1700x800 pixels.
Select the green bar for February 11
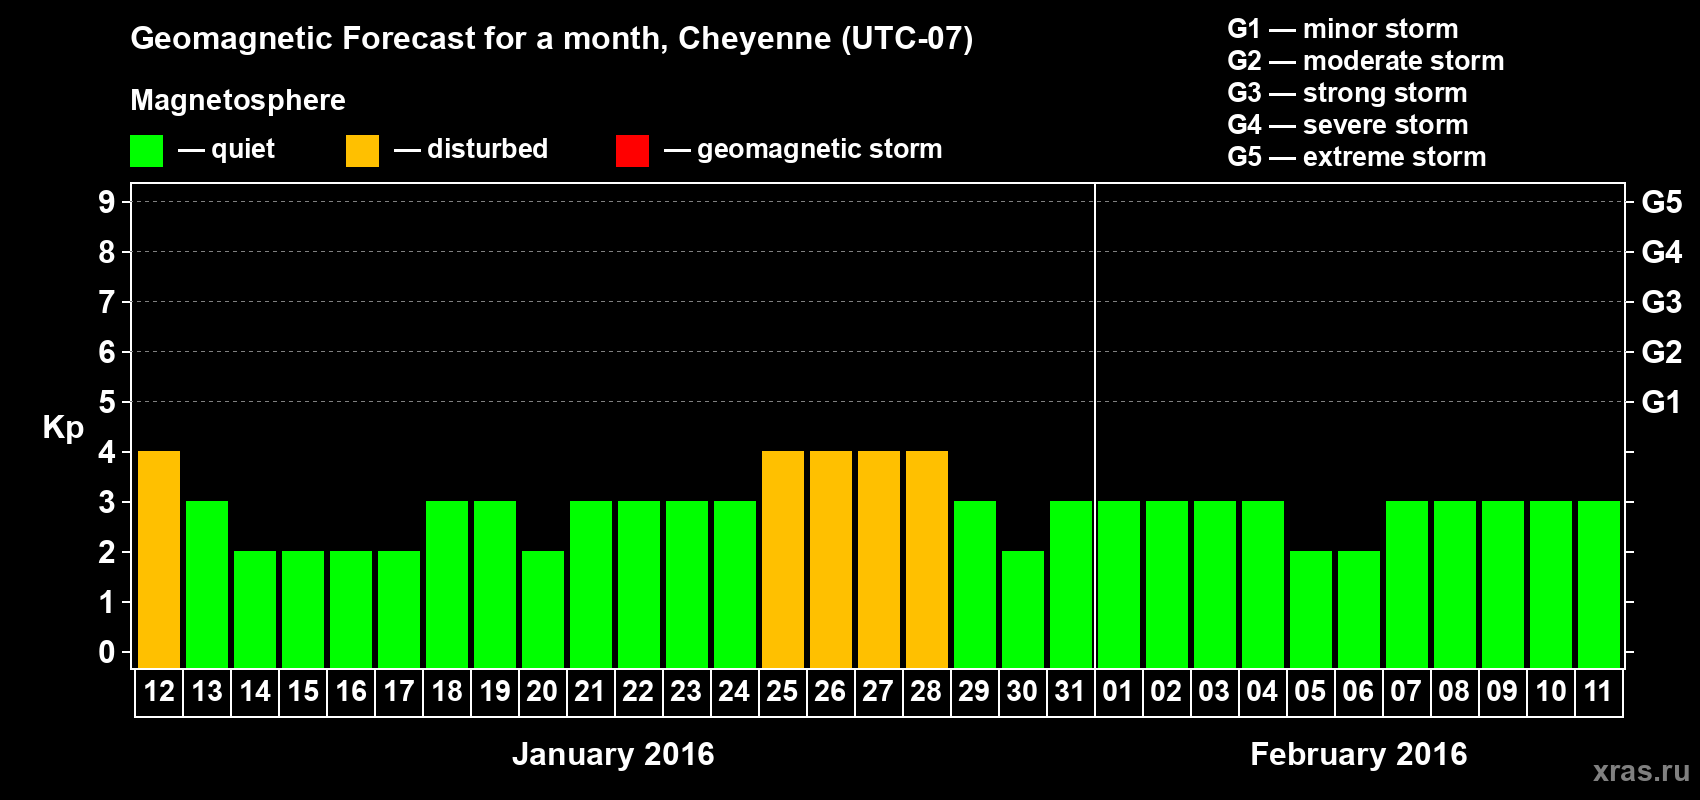click(x=1599, y=584)
